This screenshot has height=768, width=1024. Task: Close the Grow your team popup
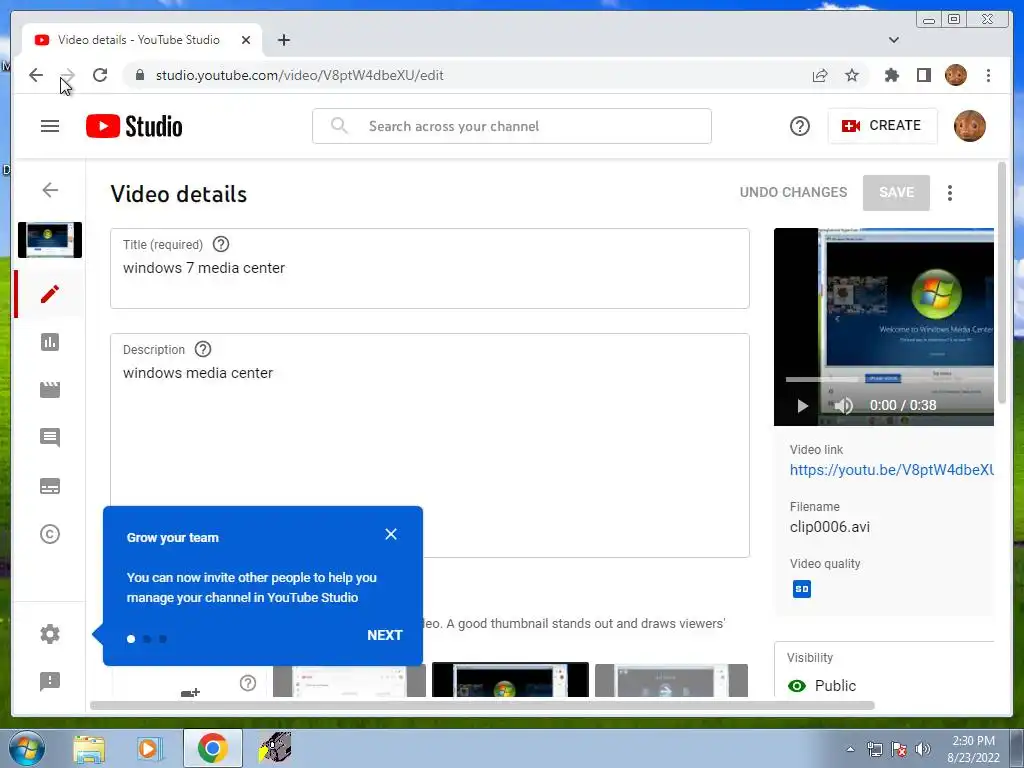pos(391,534)
